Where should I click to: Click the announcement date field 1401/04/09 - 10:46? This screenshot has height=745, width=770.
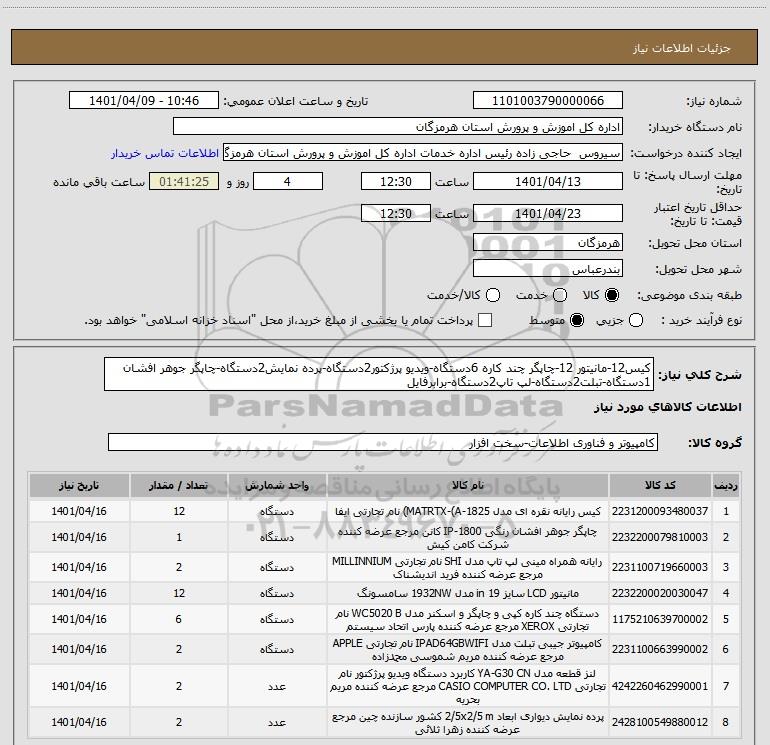[x=144, y=100]
